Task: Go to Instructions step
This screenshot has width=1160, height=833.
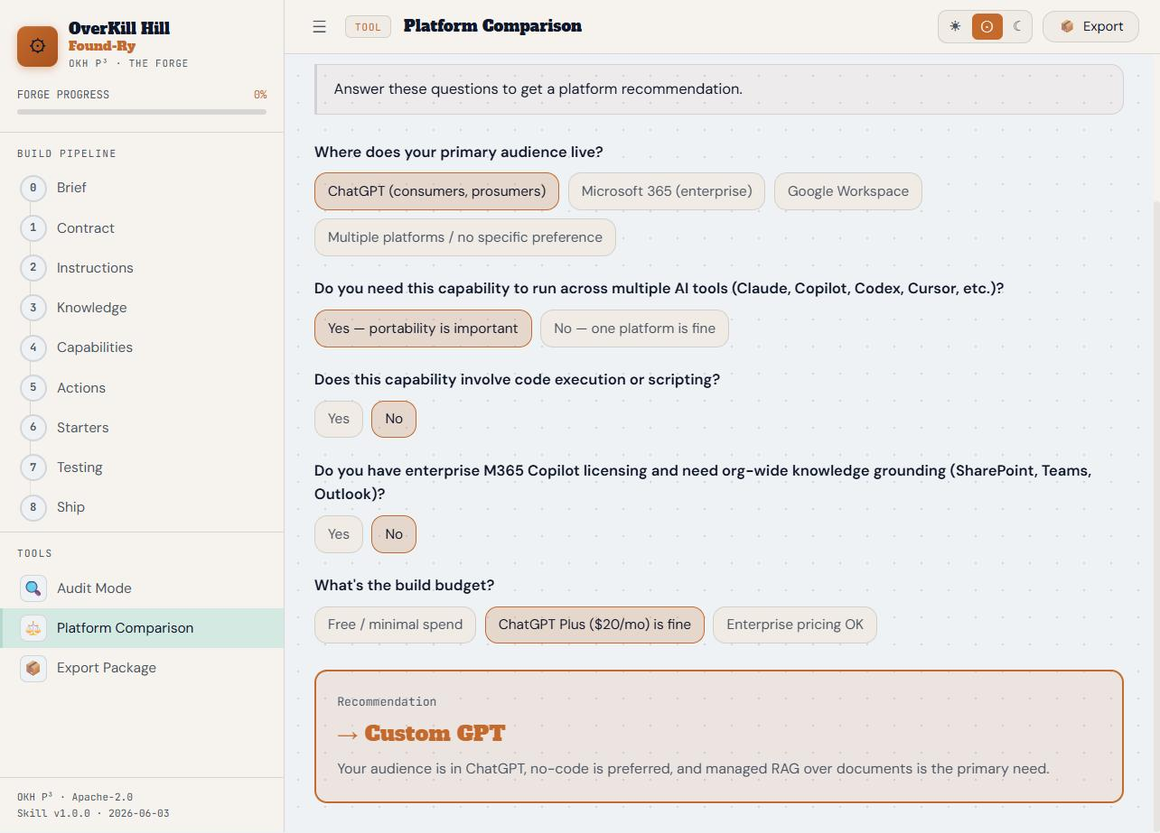Action: [x=141, y=268]
